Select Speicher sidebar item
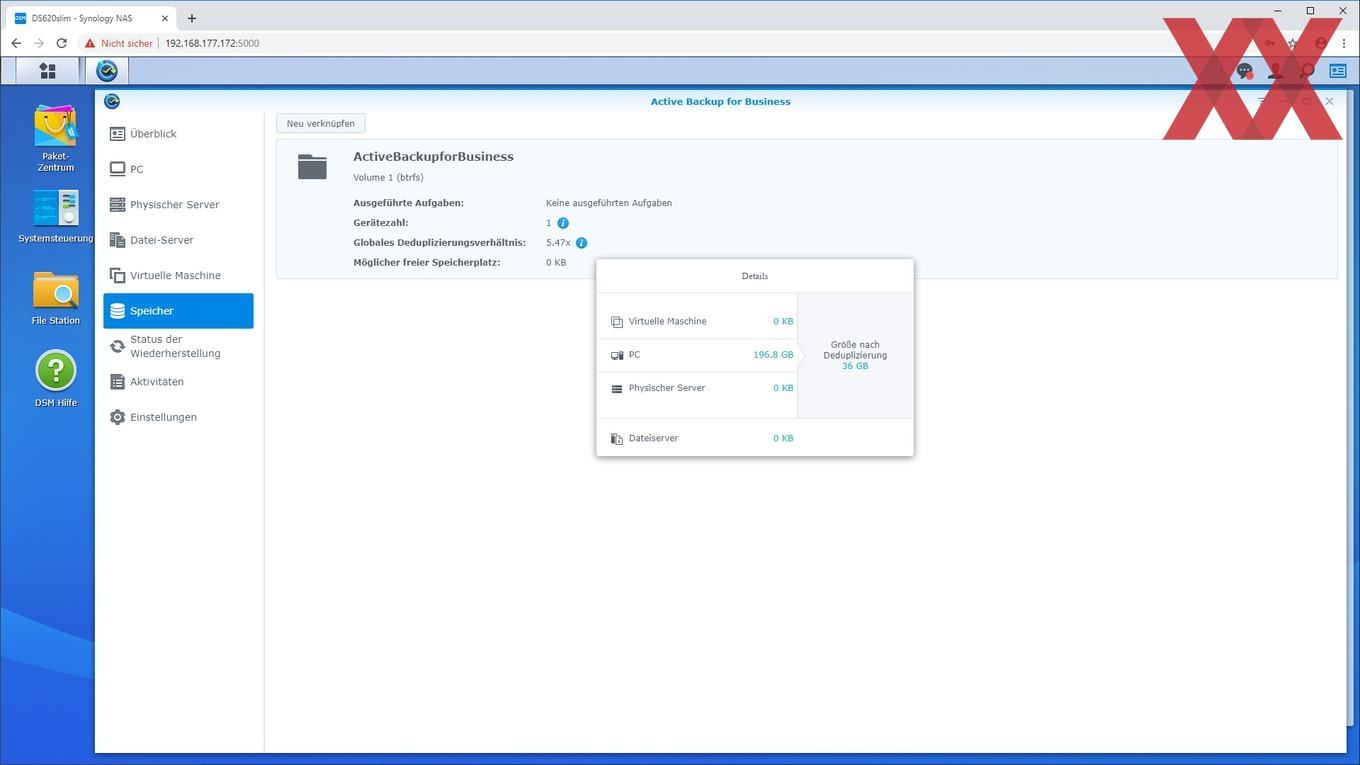Viewport: 1360px width, 765px height. [x=178, y=311]
